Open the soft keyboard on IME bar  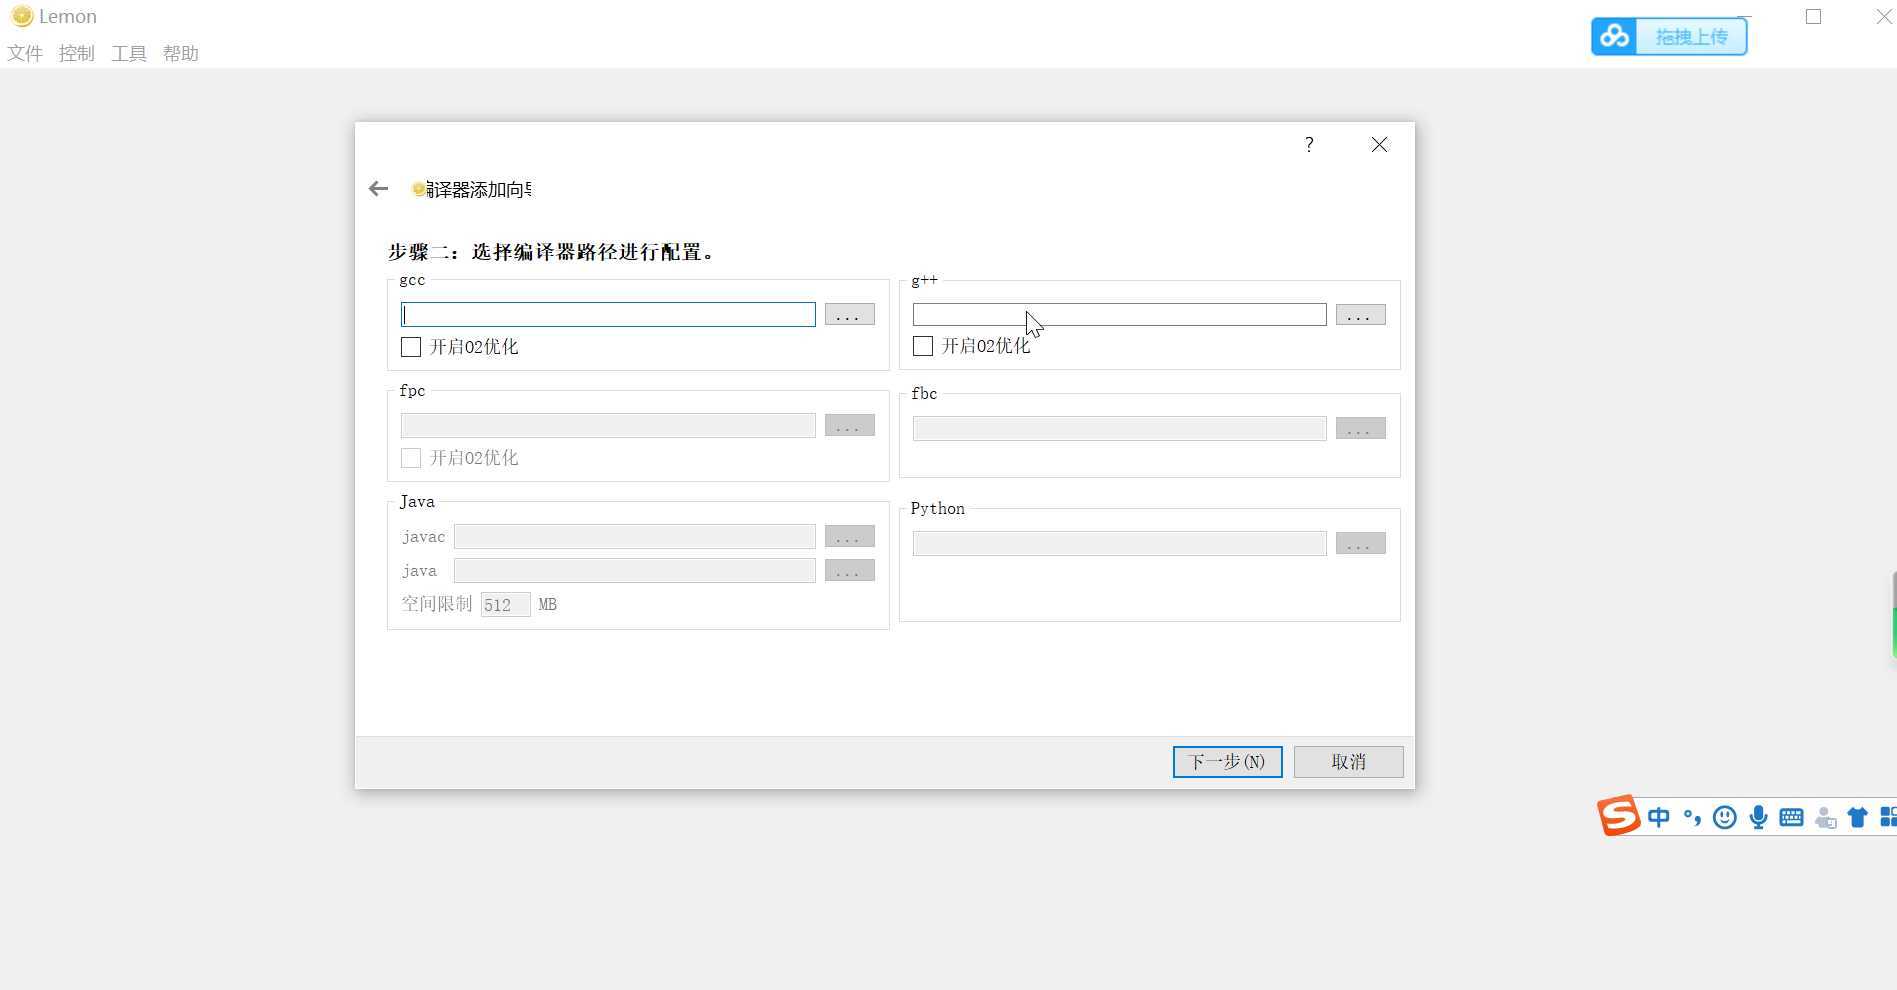1791,817
